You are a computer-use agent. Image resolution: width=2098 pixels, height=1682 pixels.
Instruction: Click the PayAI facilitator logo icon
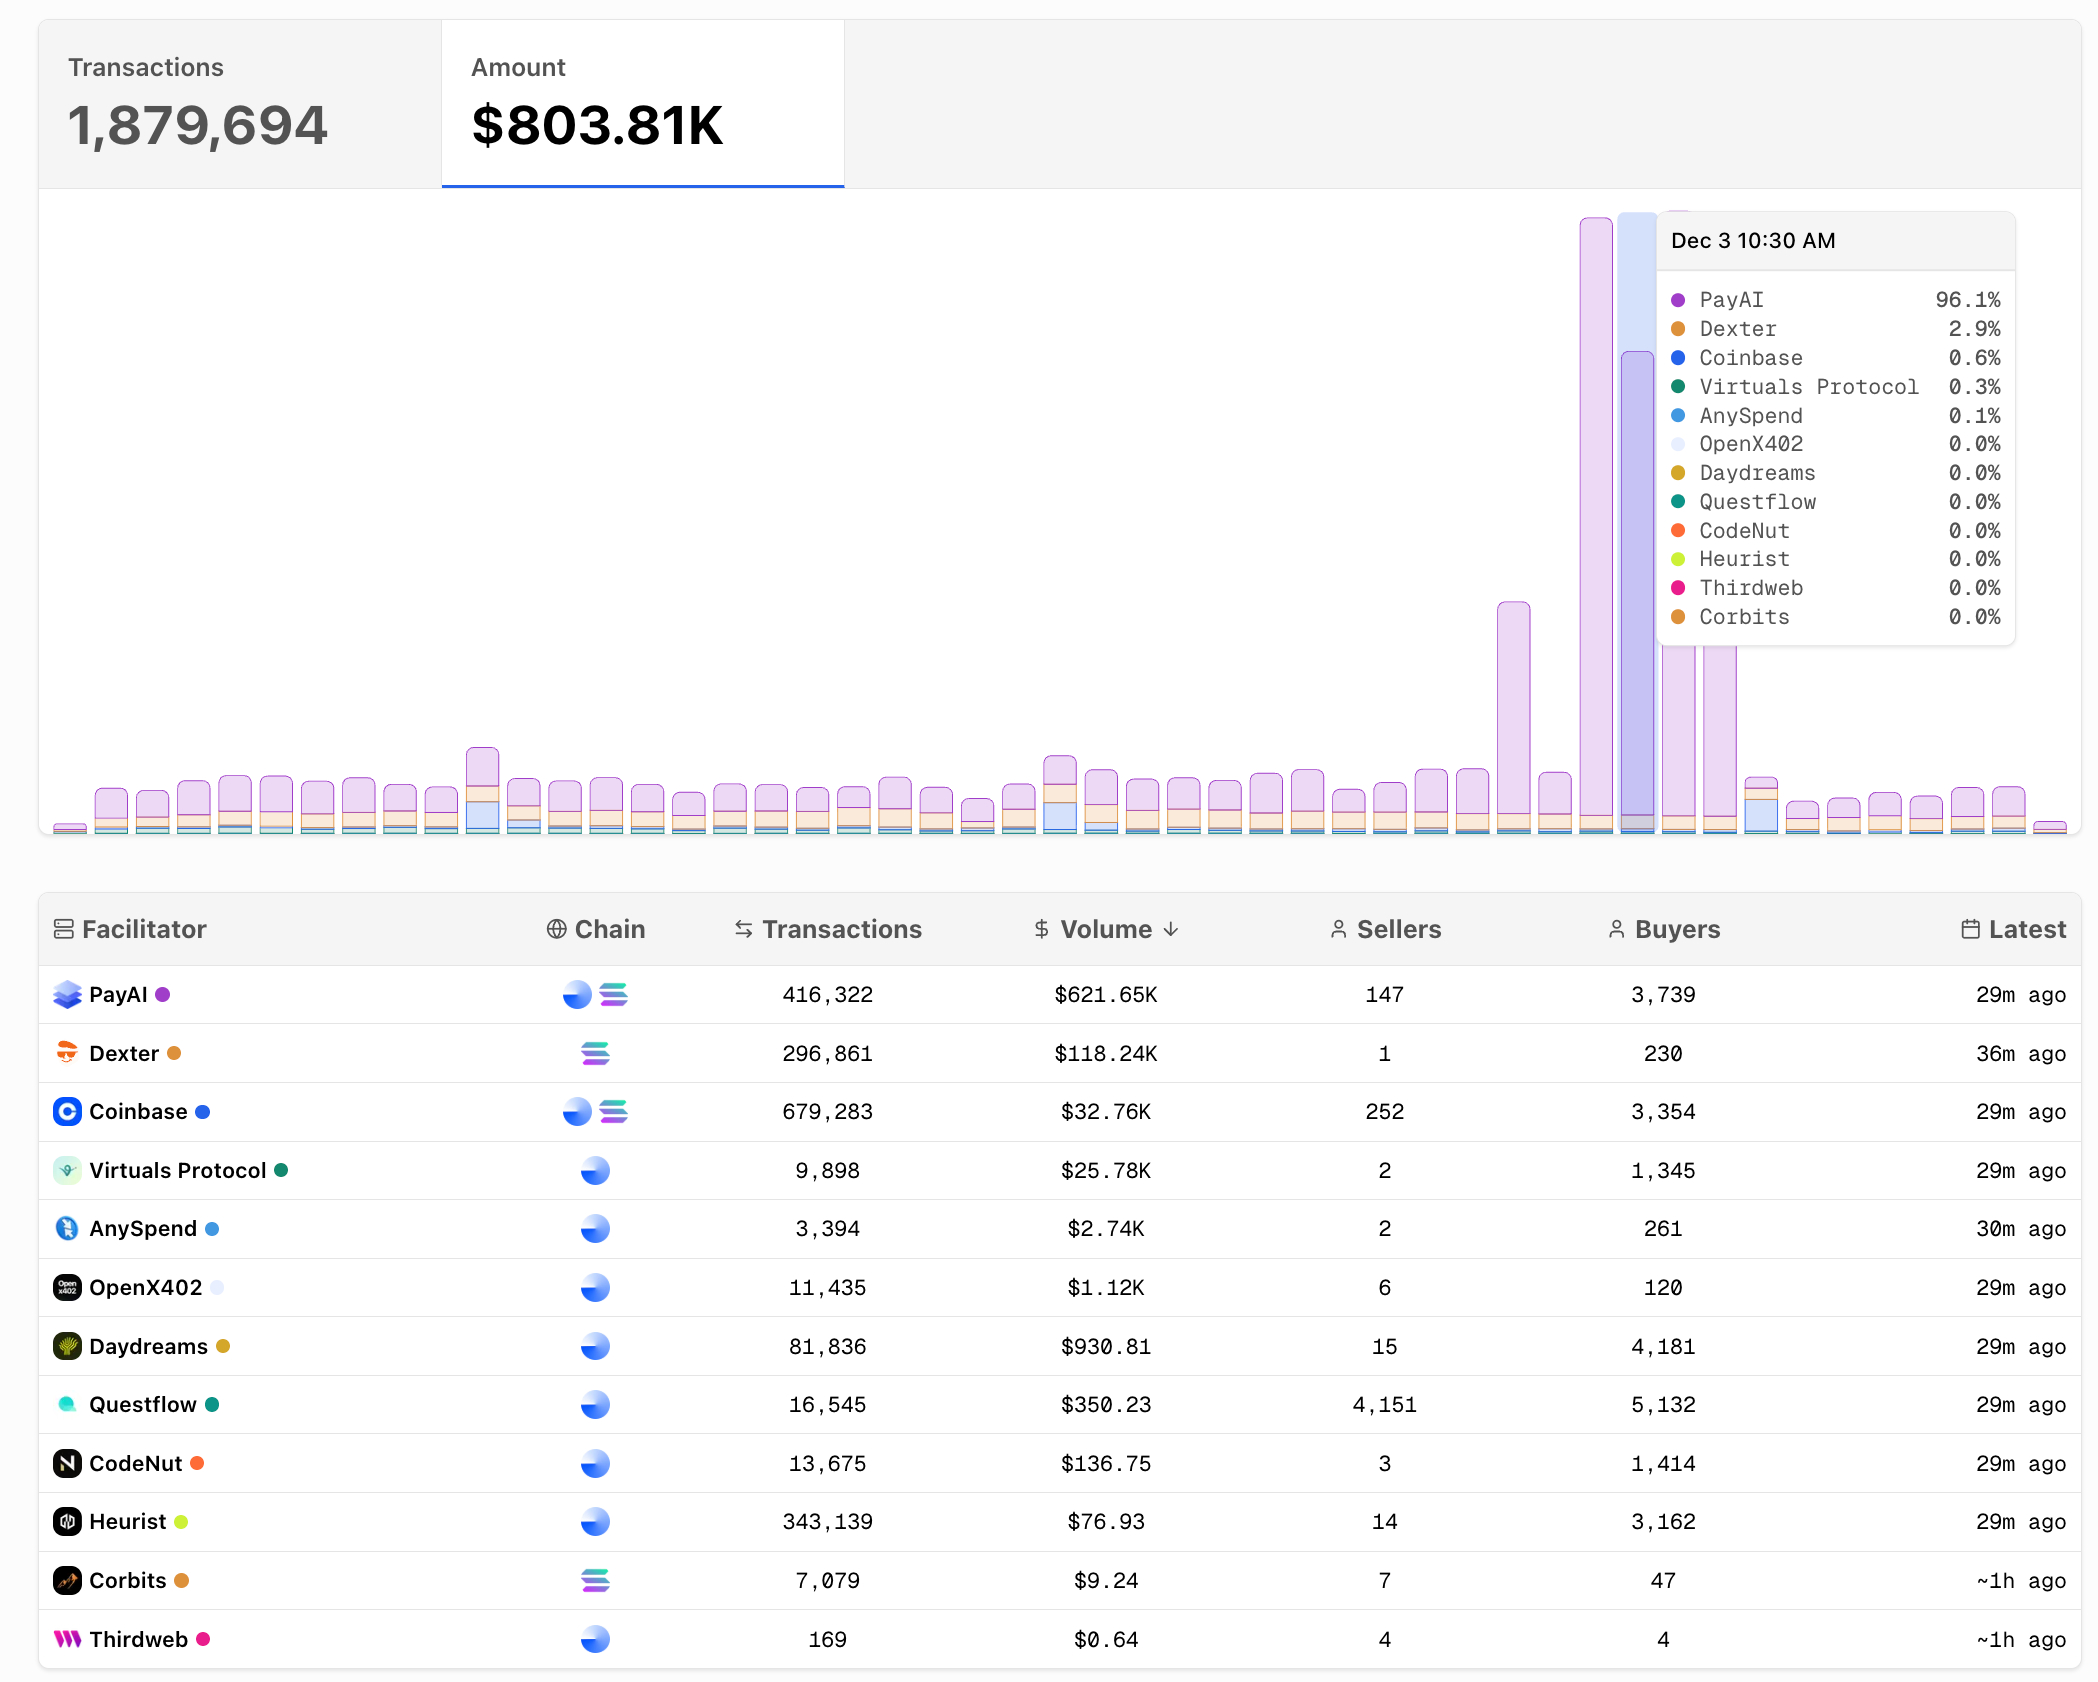(x=67, y=994)
